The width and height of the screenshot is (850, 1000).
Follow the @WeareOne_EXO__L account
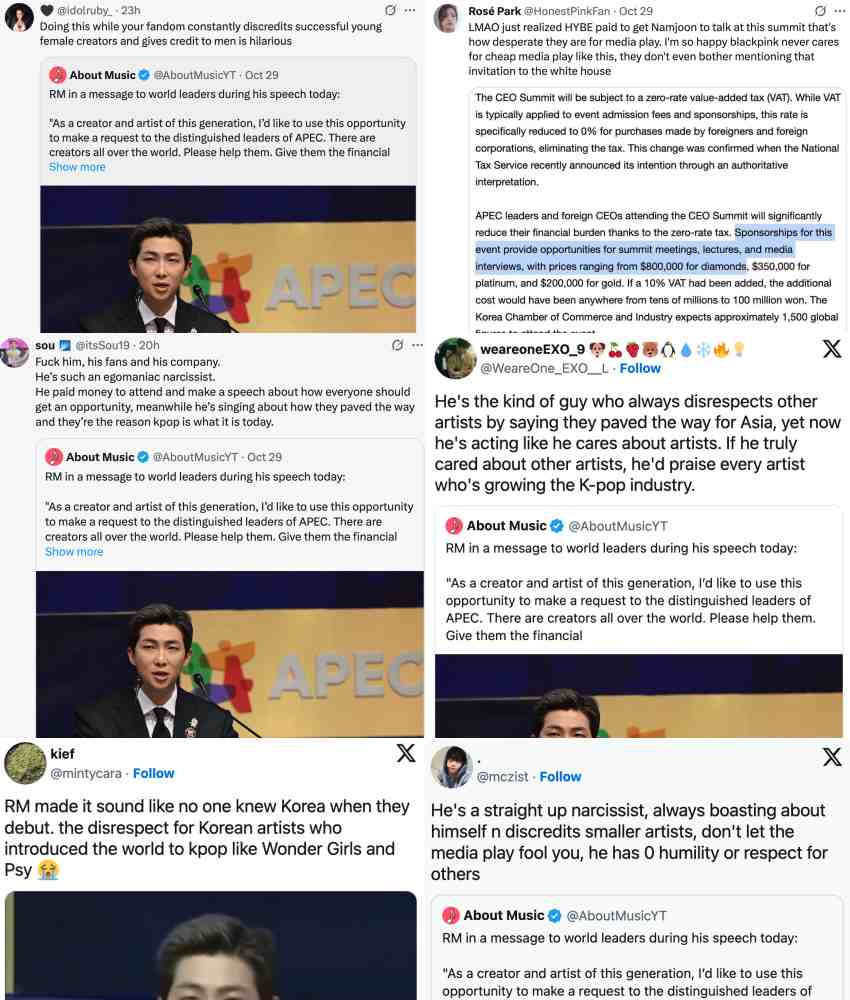[640, 369]
